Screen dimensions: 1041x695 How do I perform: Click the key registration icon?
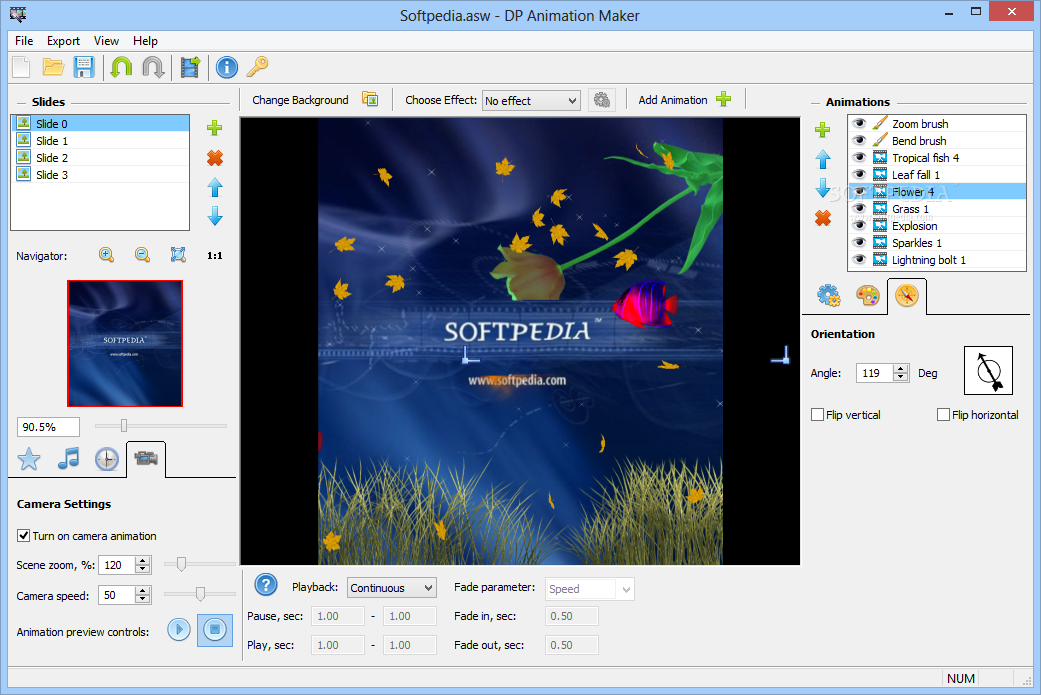pos(257,67)
